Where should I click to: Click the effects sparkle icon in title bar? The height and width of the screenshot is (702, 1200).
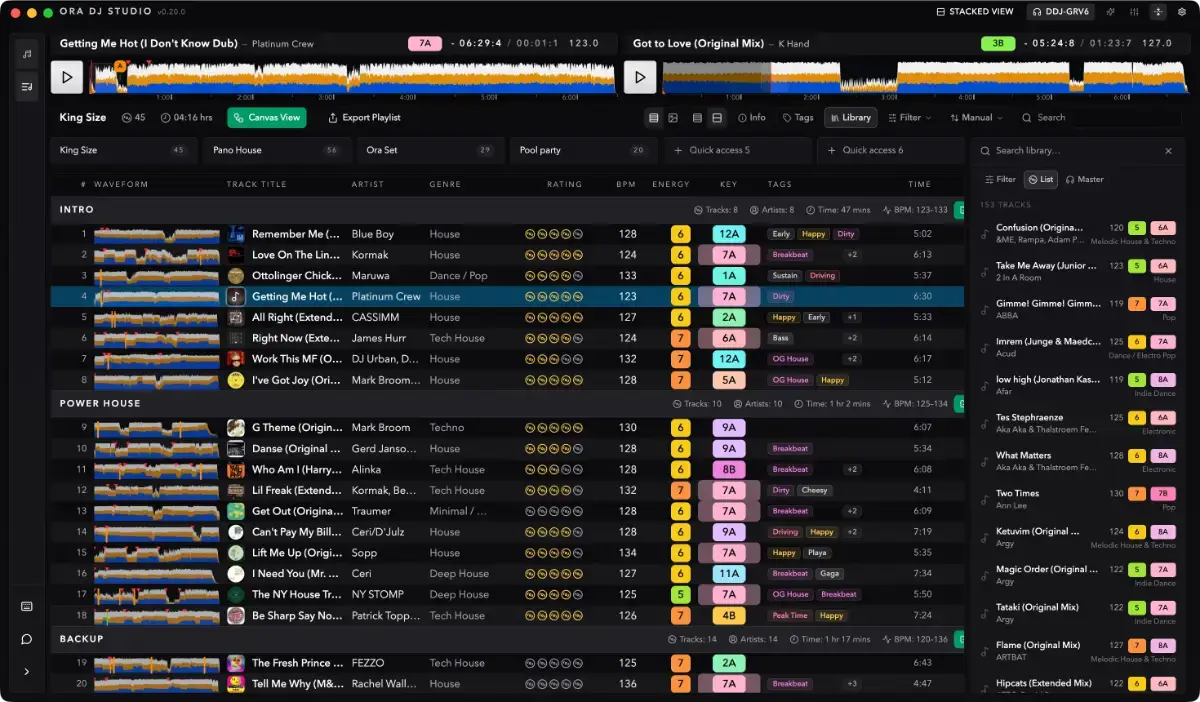pyautogui.click(x=1109, y=12)
